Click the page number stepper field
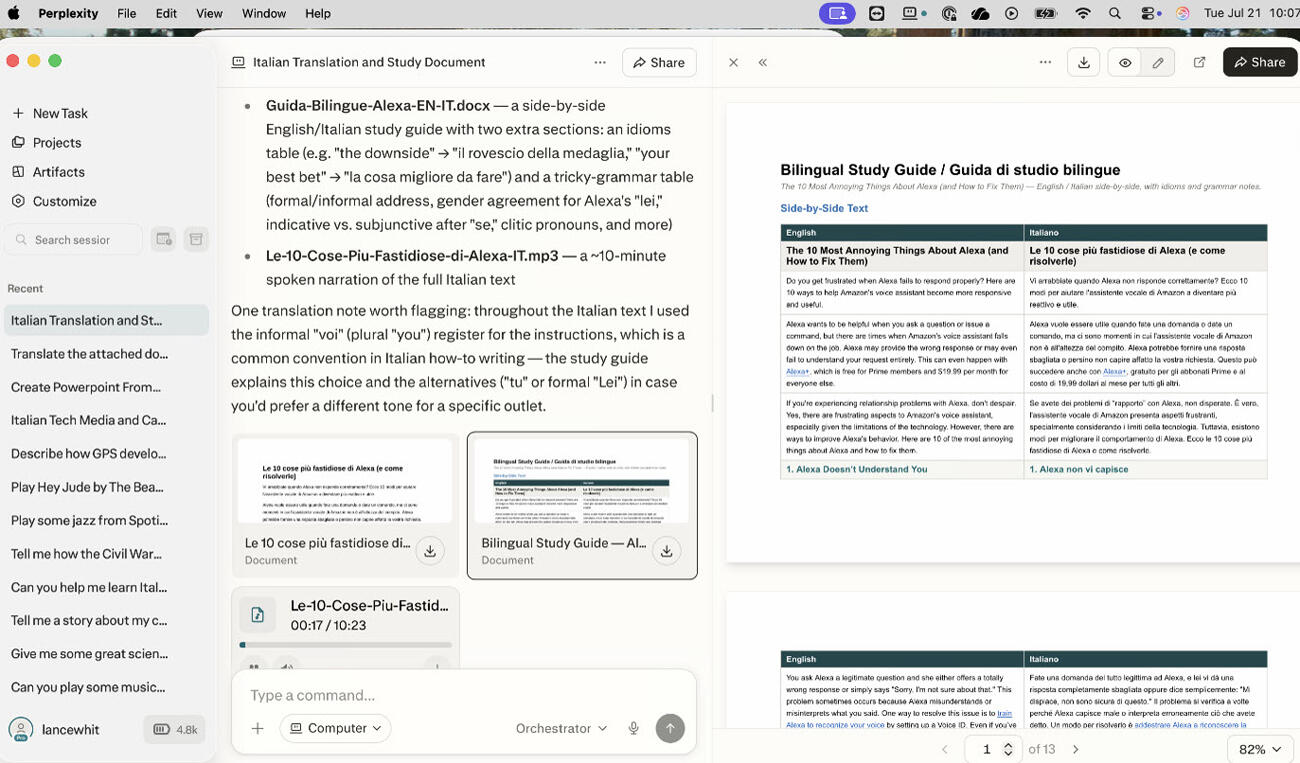1300x763 pixels. point(993,749)
